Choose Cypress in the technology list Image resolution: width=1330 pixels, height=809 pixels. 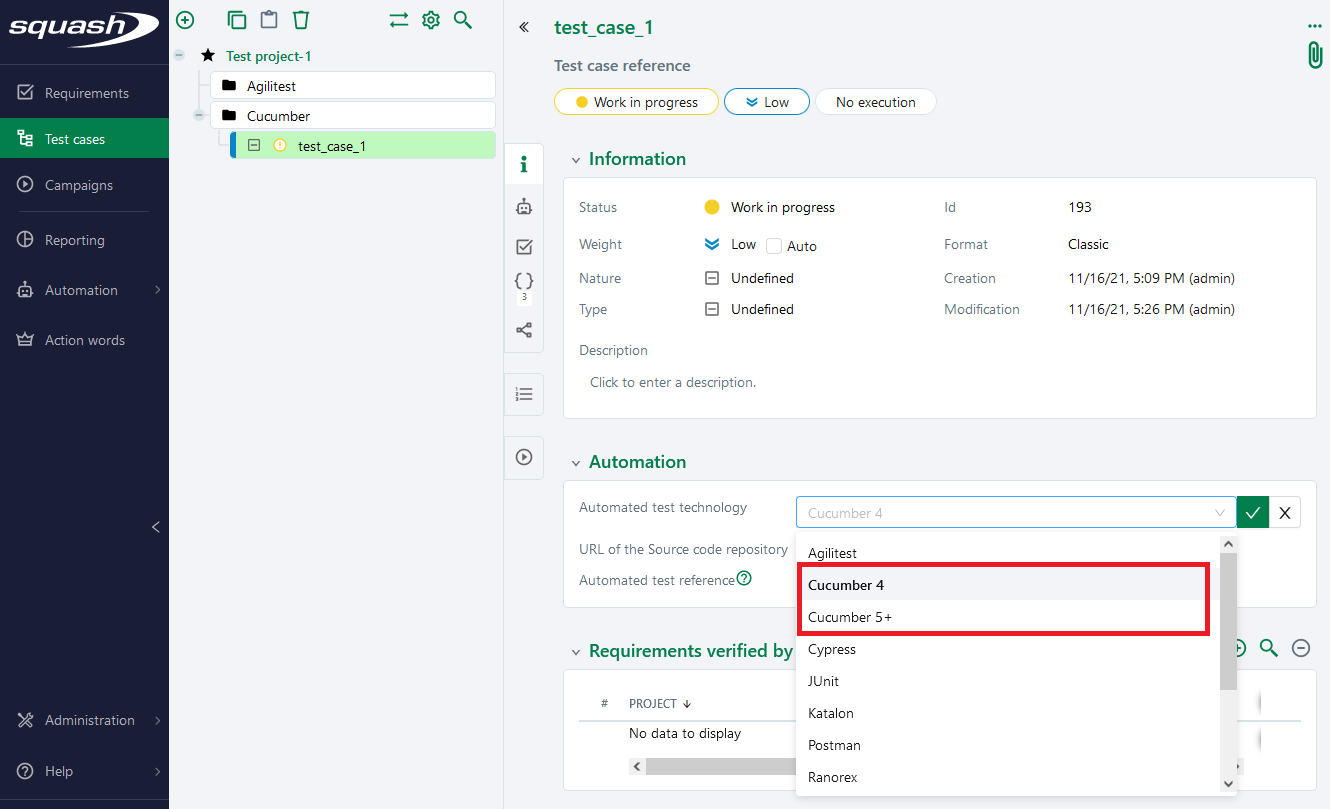[x=832, y=649]
